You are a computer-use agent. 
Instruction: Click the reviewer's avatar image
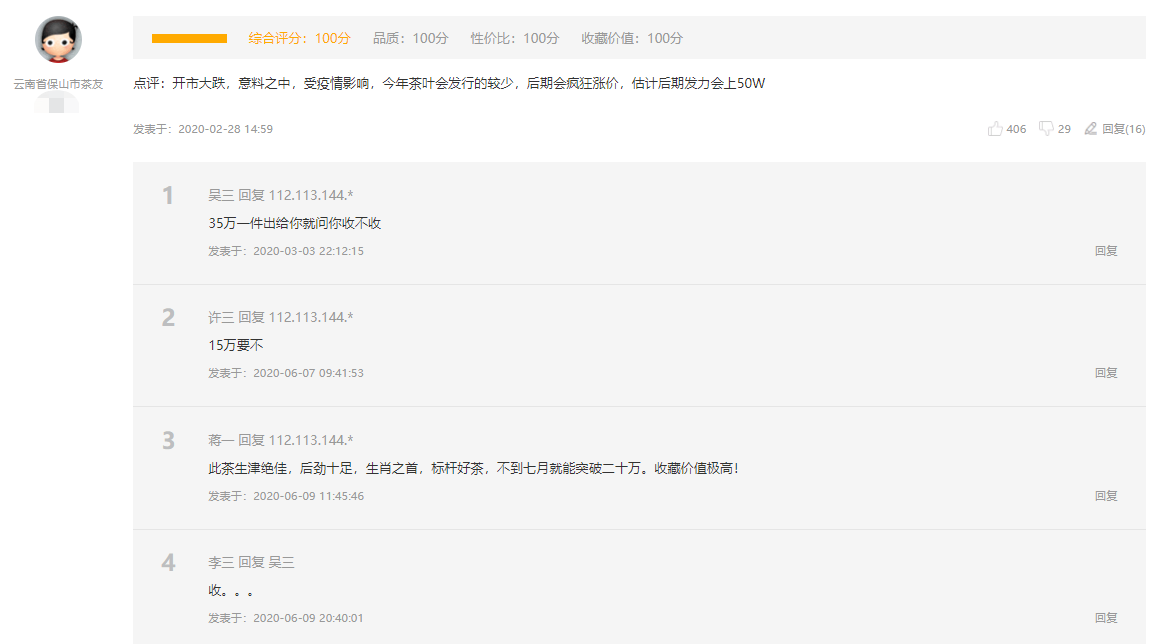(x=58, y=40)
